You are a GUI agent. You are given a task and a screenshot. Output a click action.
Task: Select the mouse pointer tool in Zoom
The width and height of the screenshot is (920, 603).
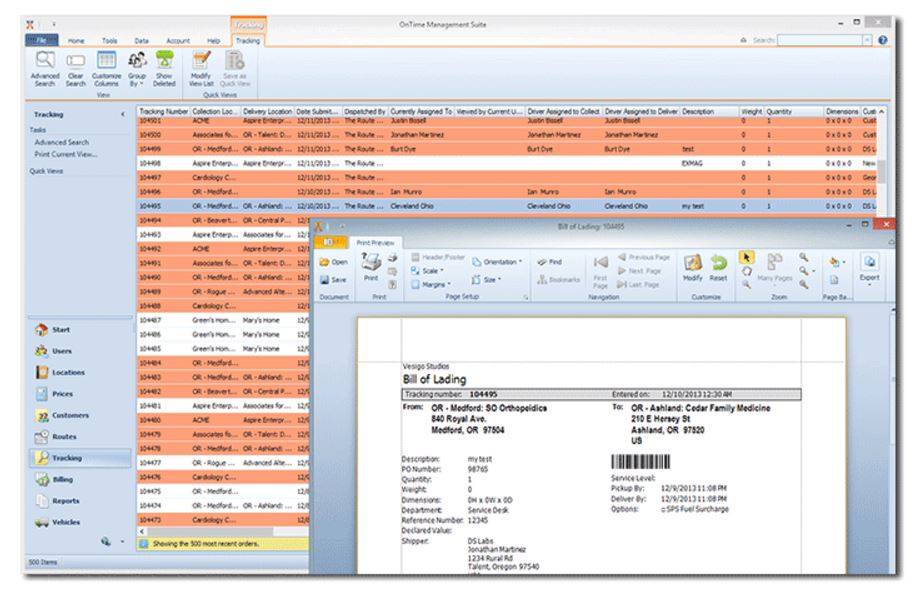click(x=746, y=258)
